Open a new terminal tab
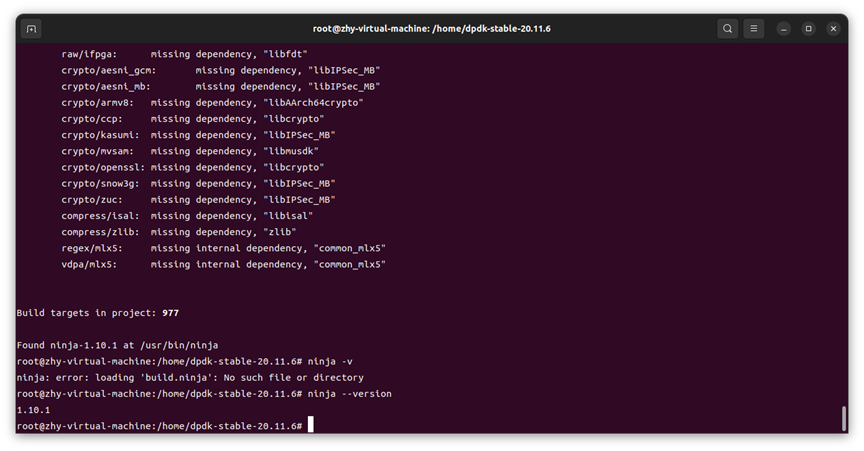The image size is (864, 451). [31, 28]
